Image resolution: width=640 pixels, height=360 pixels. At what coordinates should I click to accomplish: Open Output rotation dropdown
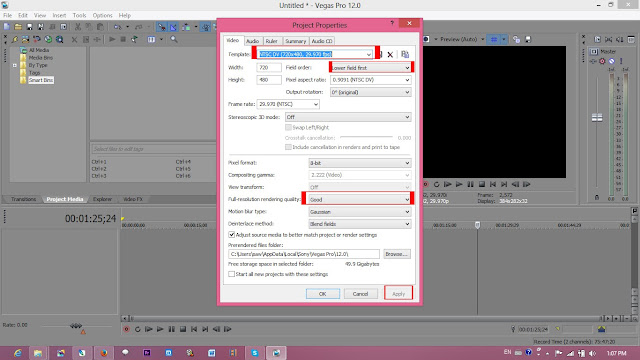[407, 92]
